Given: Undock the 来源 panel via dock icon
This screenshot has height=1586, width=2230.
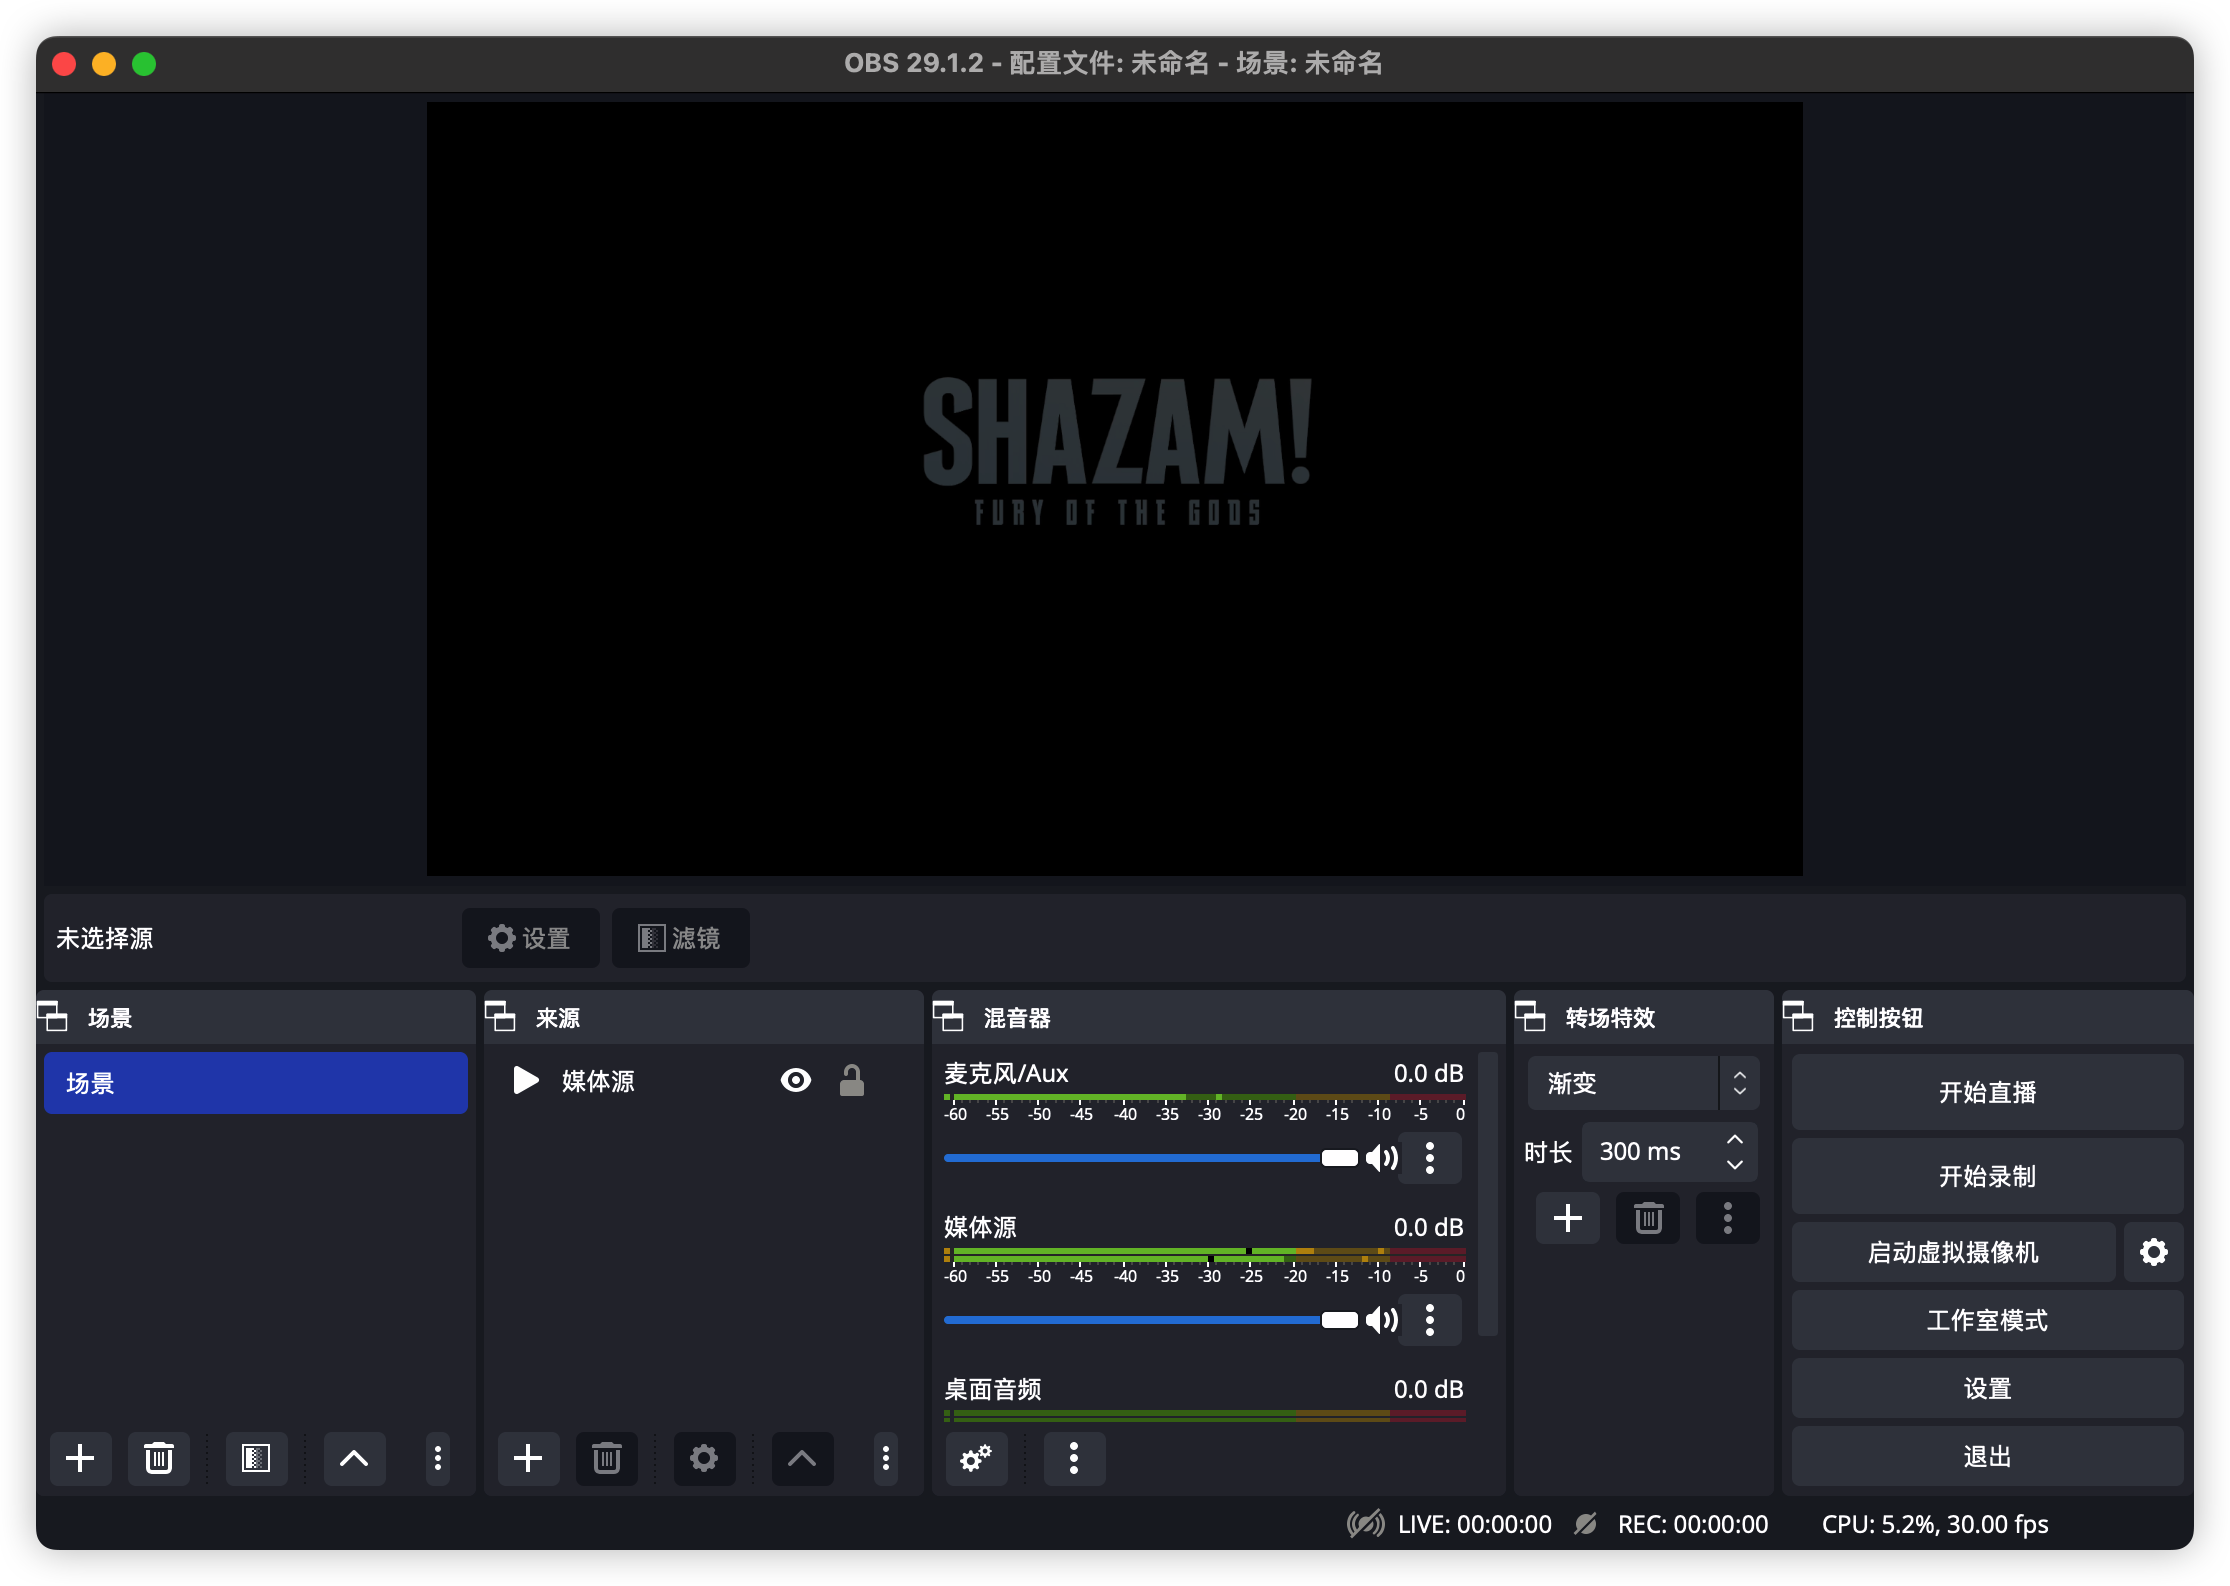Looking at the screenshot, I should pos(500,1017).
